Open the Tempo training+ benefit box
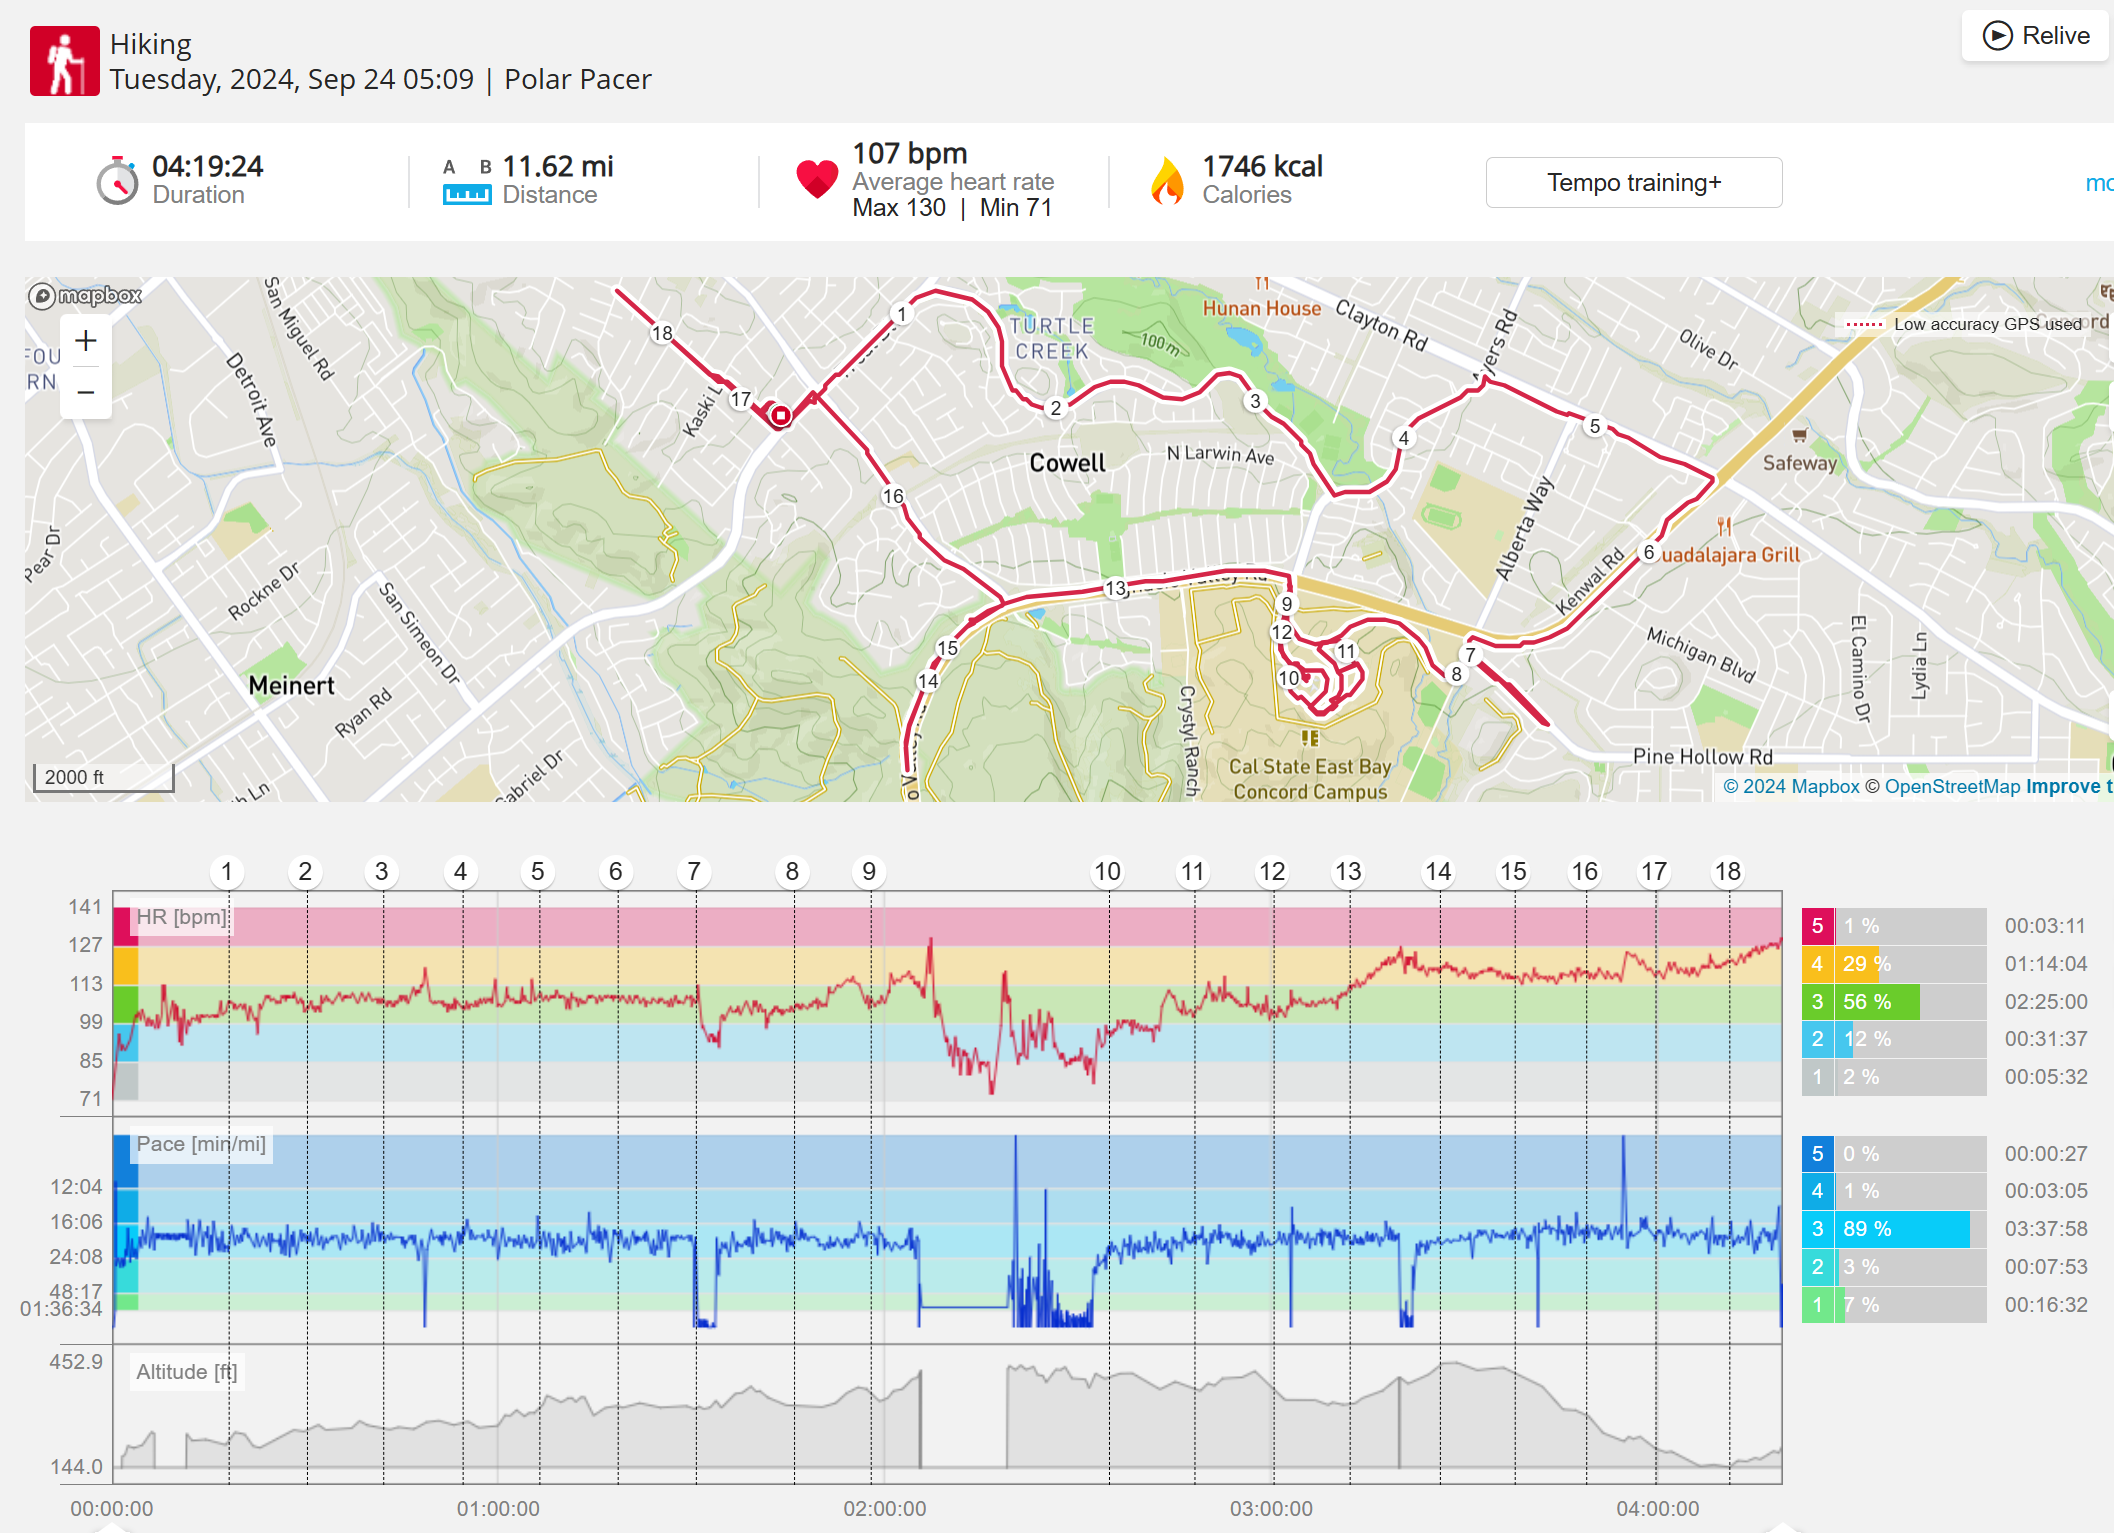The width and height of the screenshot is (2114, 1533). tap(1633, 182)
